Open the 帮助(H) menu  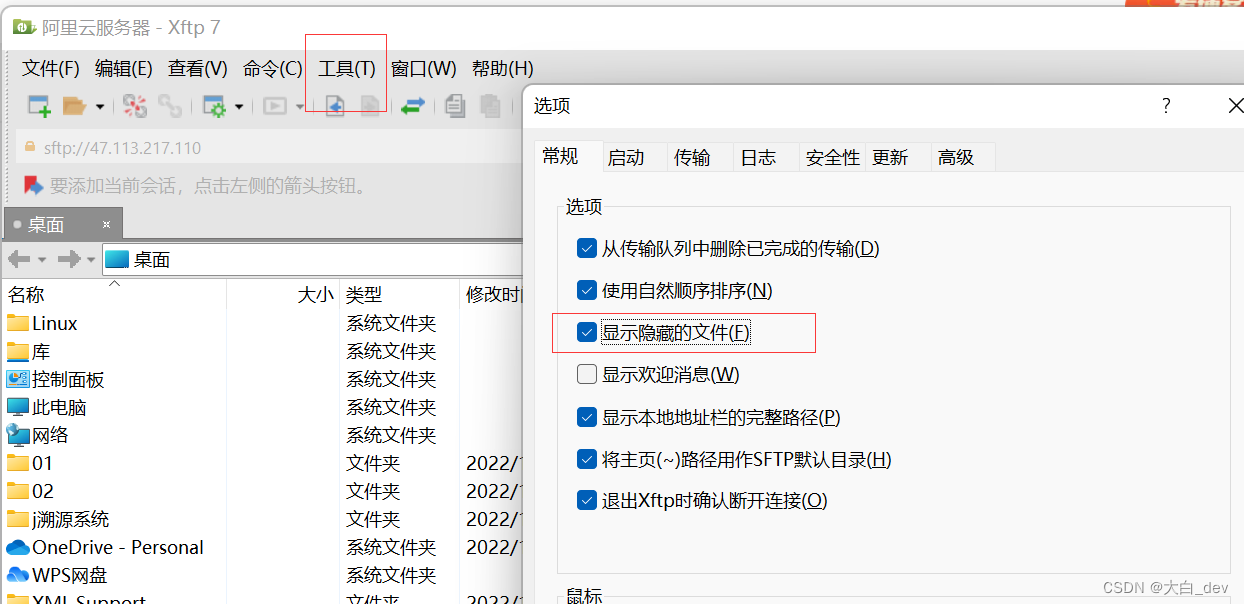pyautogui.click(x=503, y=68)
